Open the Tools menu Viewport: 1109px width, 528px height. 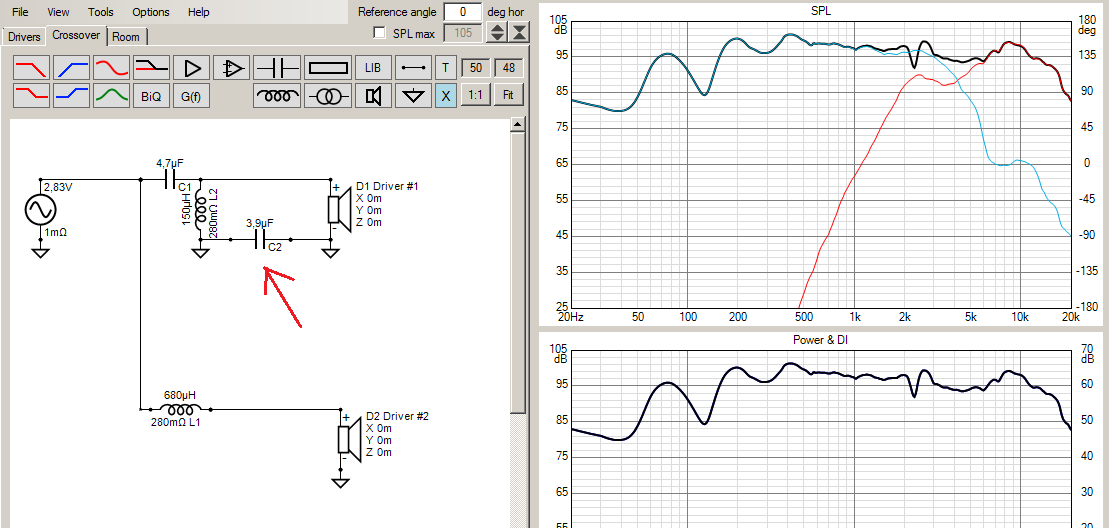click(100, 12)
